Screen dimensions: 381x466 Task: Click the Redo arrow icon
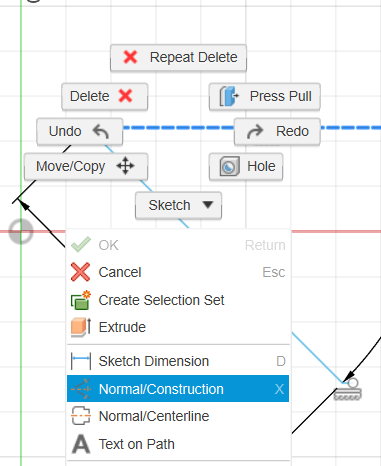(255, 131)
